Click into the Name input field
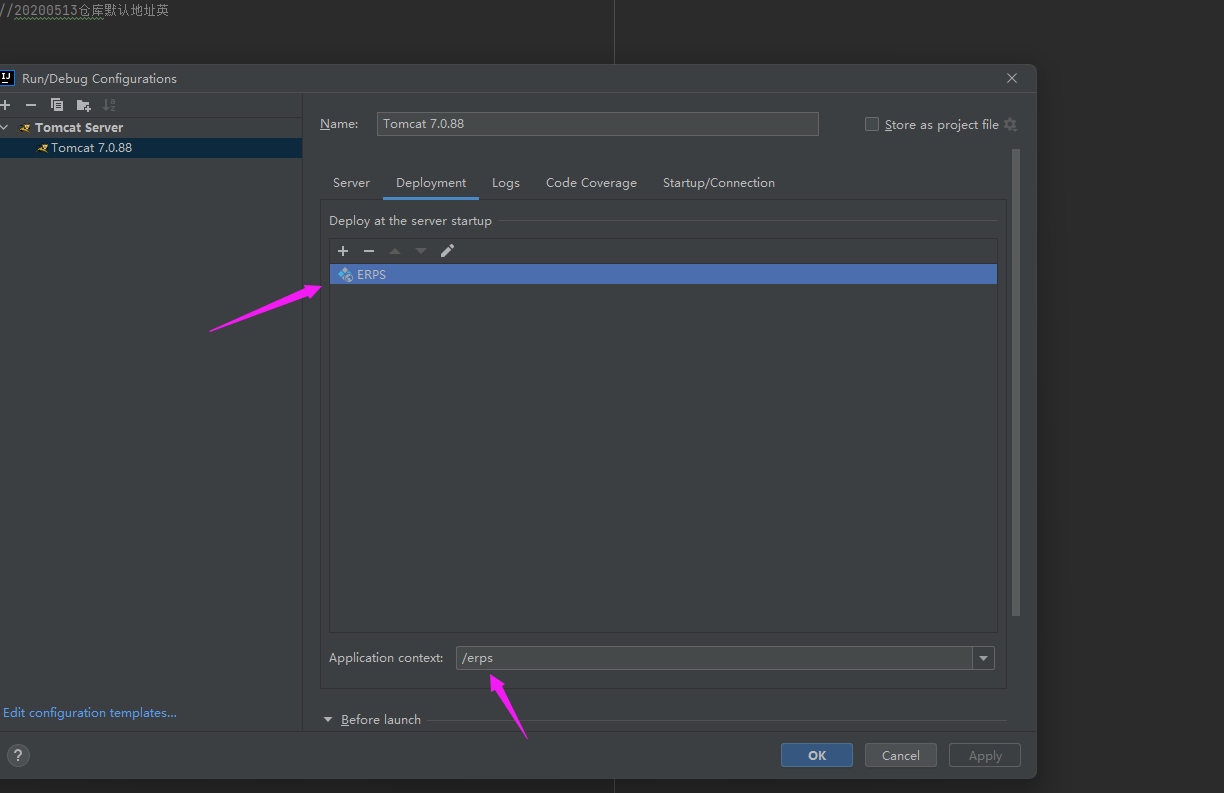The height and width of the screenshot is (793, 1224). [597, 124]
